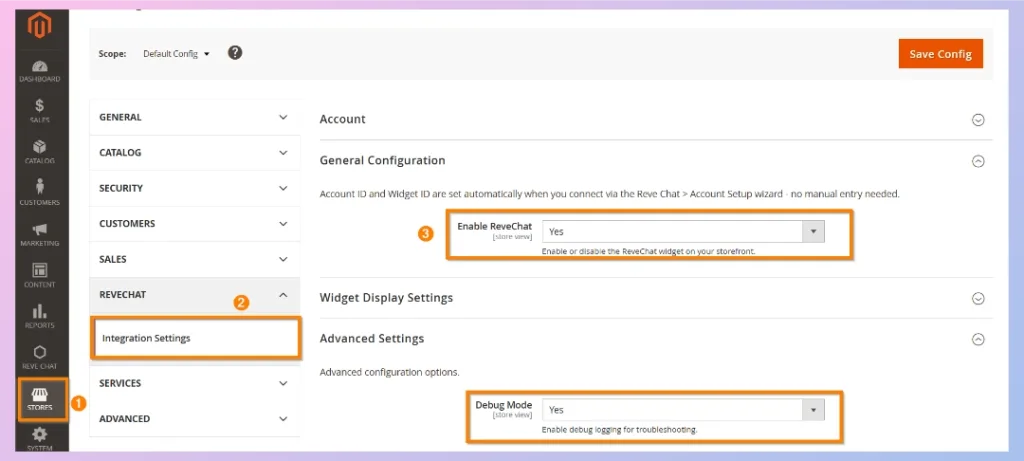Click 'Advanced configuration options.' text
This screenshot has height=461, width=1024.
389,373
